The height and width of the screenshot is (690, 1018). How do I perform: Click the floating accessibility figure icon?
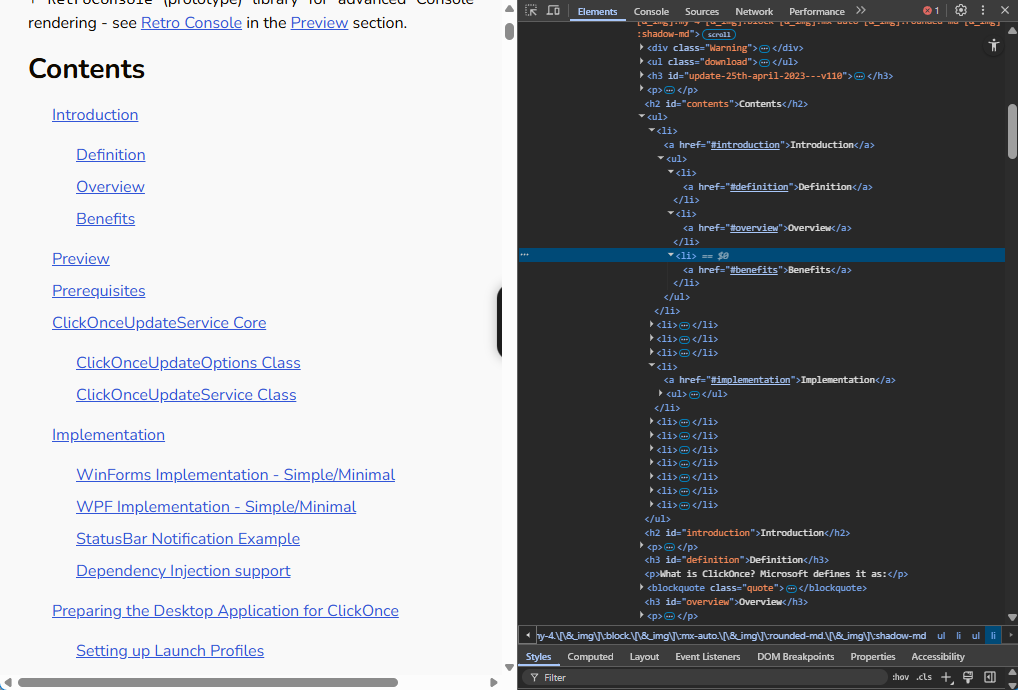(x=993, y=45)
